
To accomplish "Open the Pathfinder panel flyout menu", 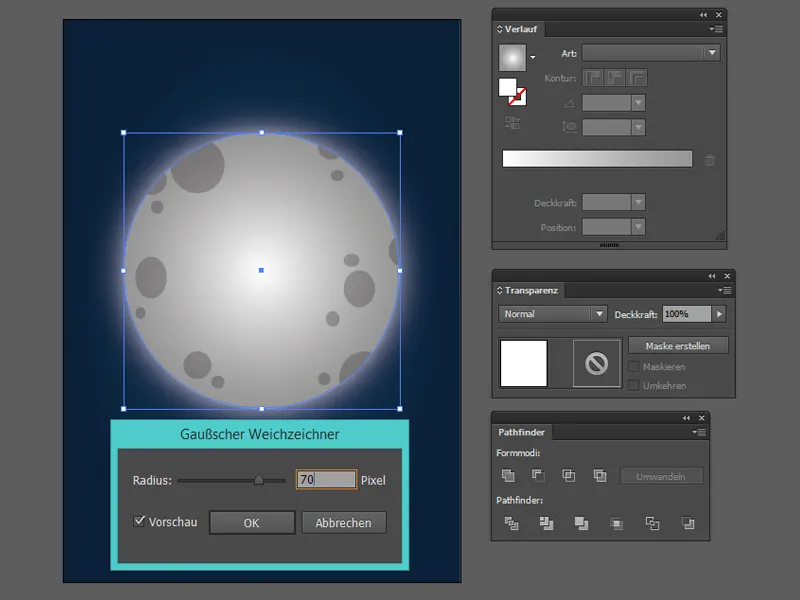I will coord(699,432).
